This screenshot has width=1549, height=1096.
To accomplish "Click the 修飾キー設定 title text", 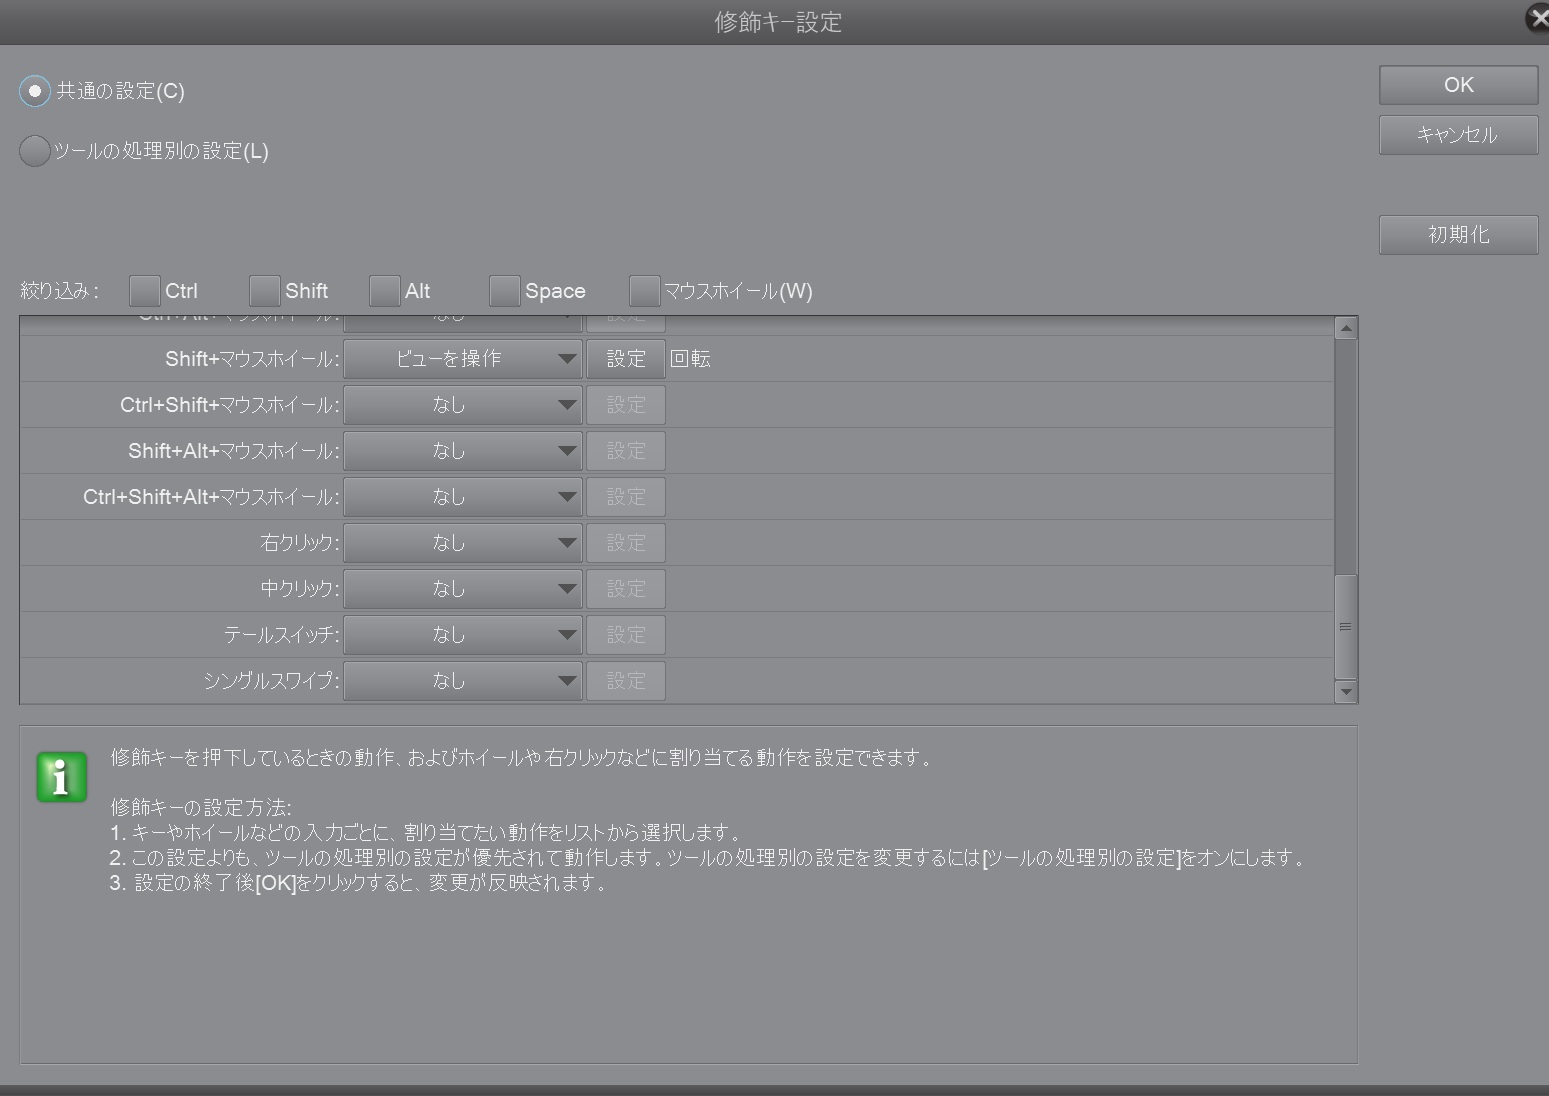I will [x=778, y=22].
